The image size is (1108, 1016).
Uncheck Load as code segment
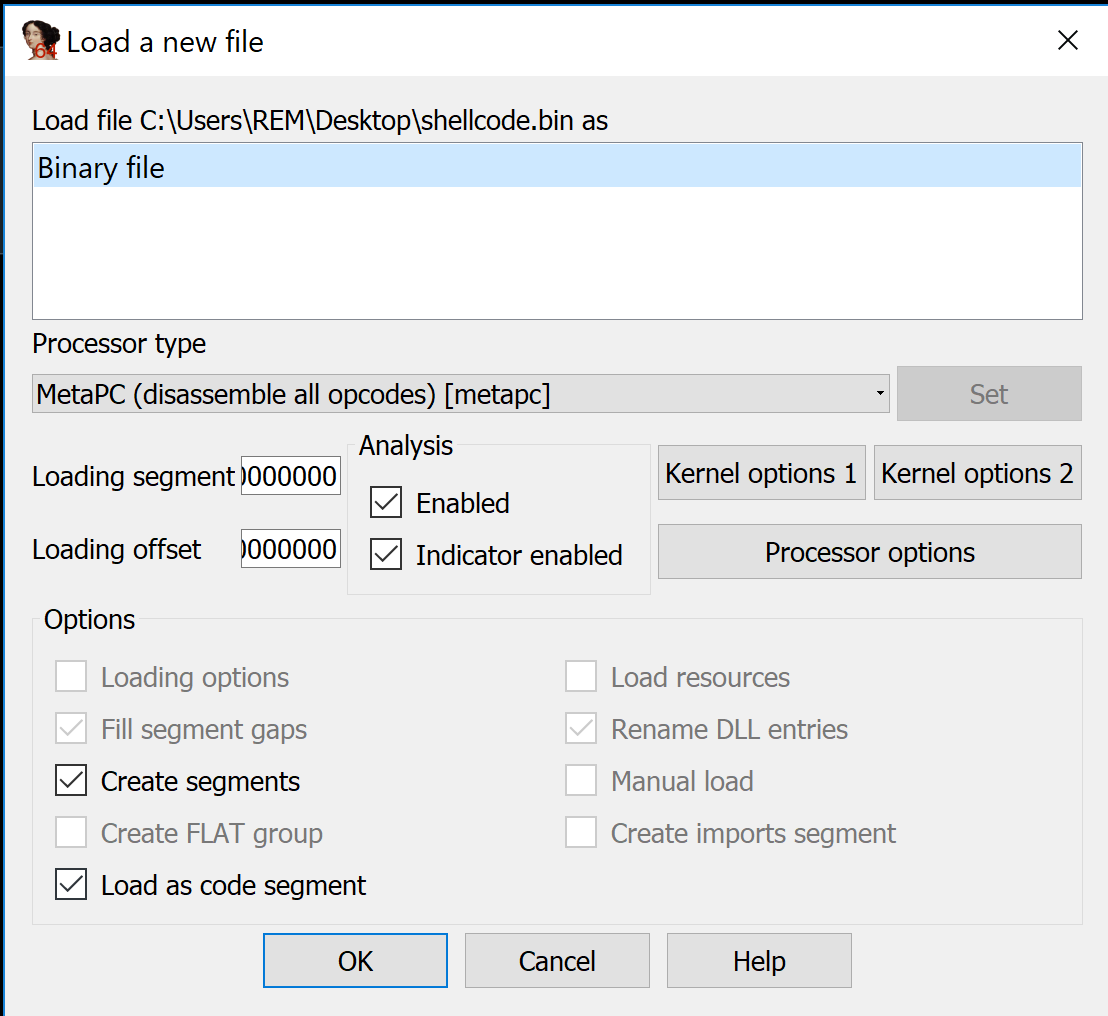point(71,884)
